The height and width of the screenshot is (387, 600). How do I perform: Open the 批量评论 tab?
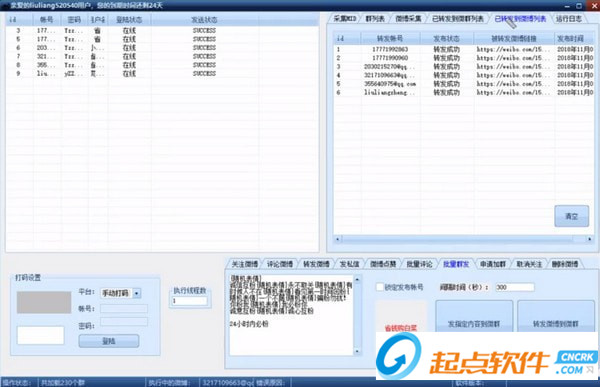pos(419,264)
